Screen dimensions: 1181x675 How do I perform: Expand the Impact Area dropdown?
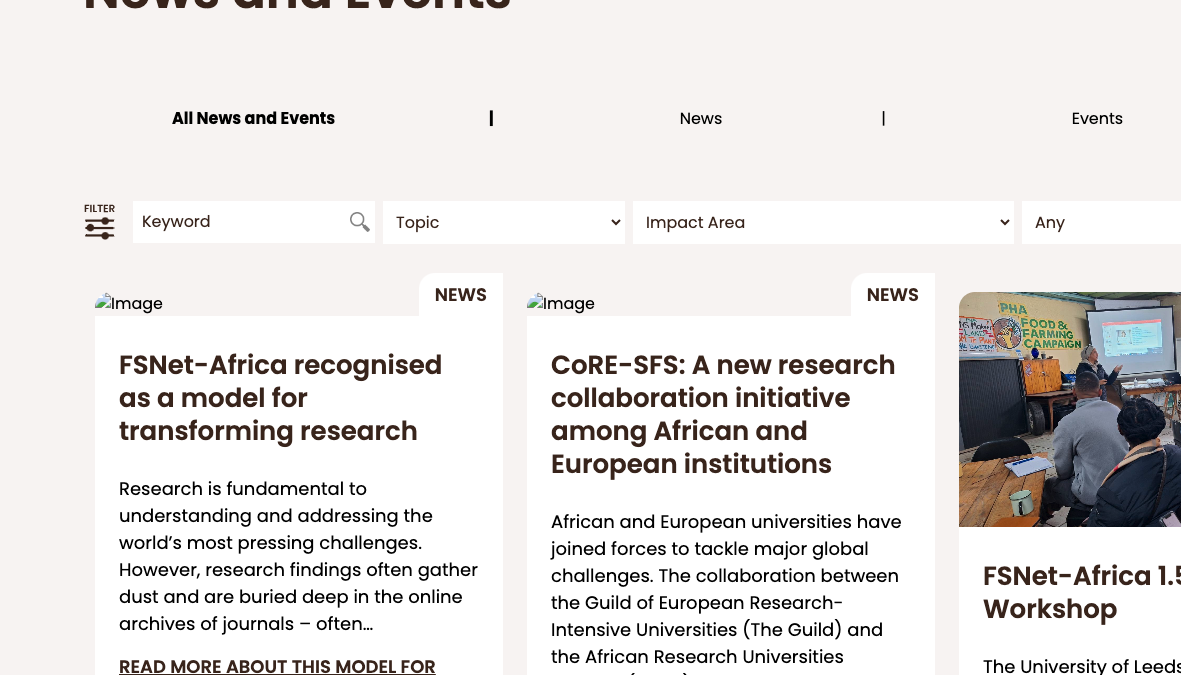pyautogui.click(x=823, y=222)
